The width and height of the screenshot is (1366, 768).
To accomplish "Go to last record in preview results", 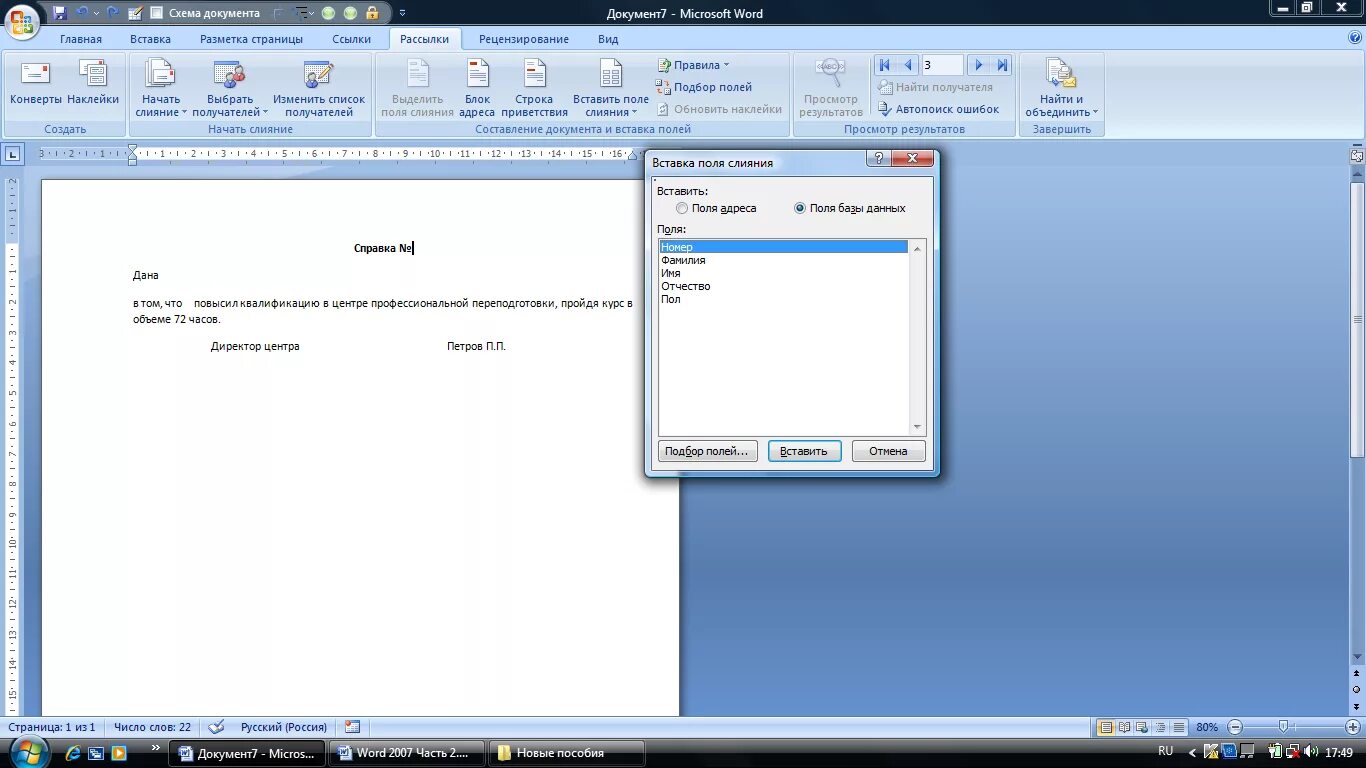I will [x=1002, y=65].
